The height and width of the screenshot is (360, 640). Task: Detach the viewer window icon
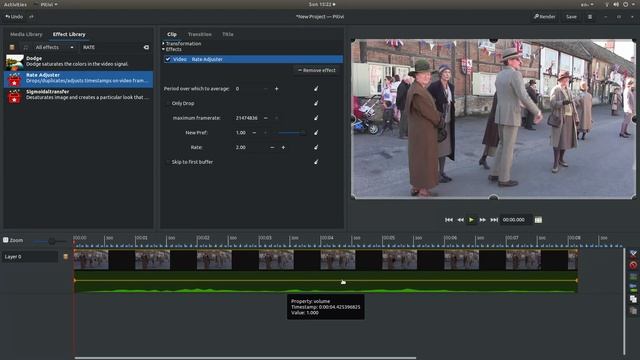coord(538,220)
